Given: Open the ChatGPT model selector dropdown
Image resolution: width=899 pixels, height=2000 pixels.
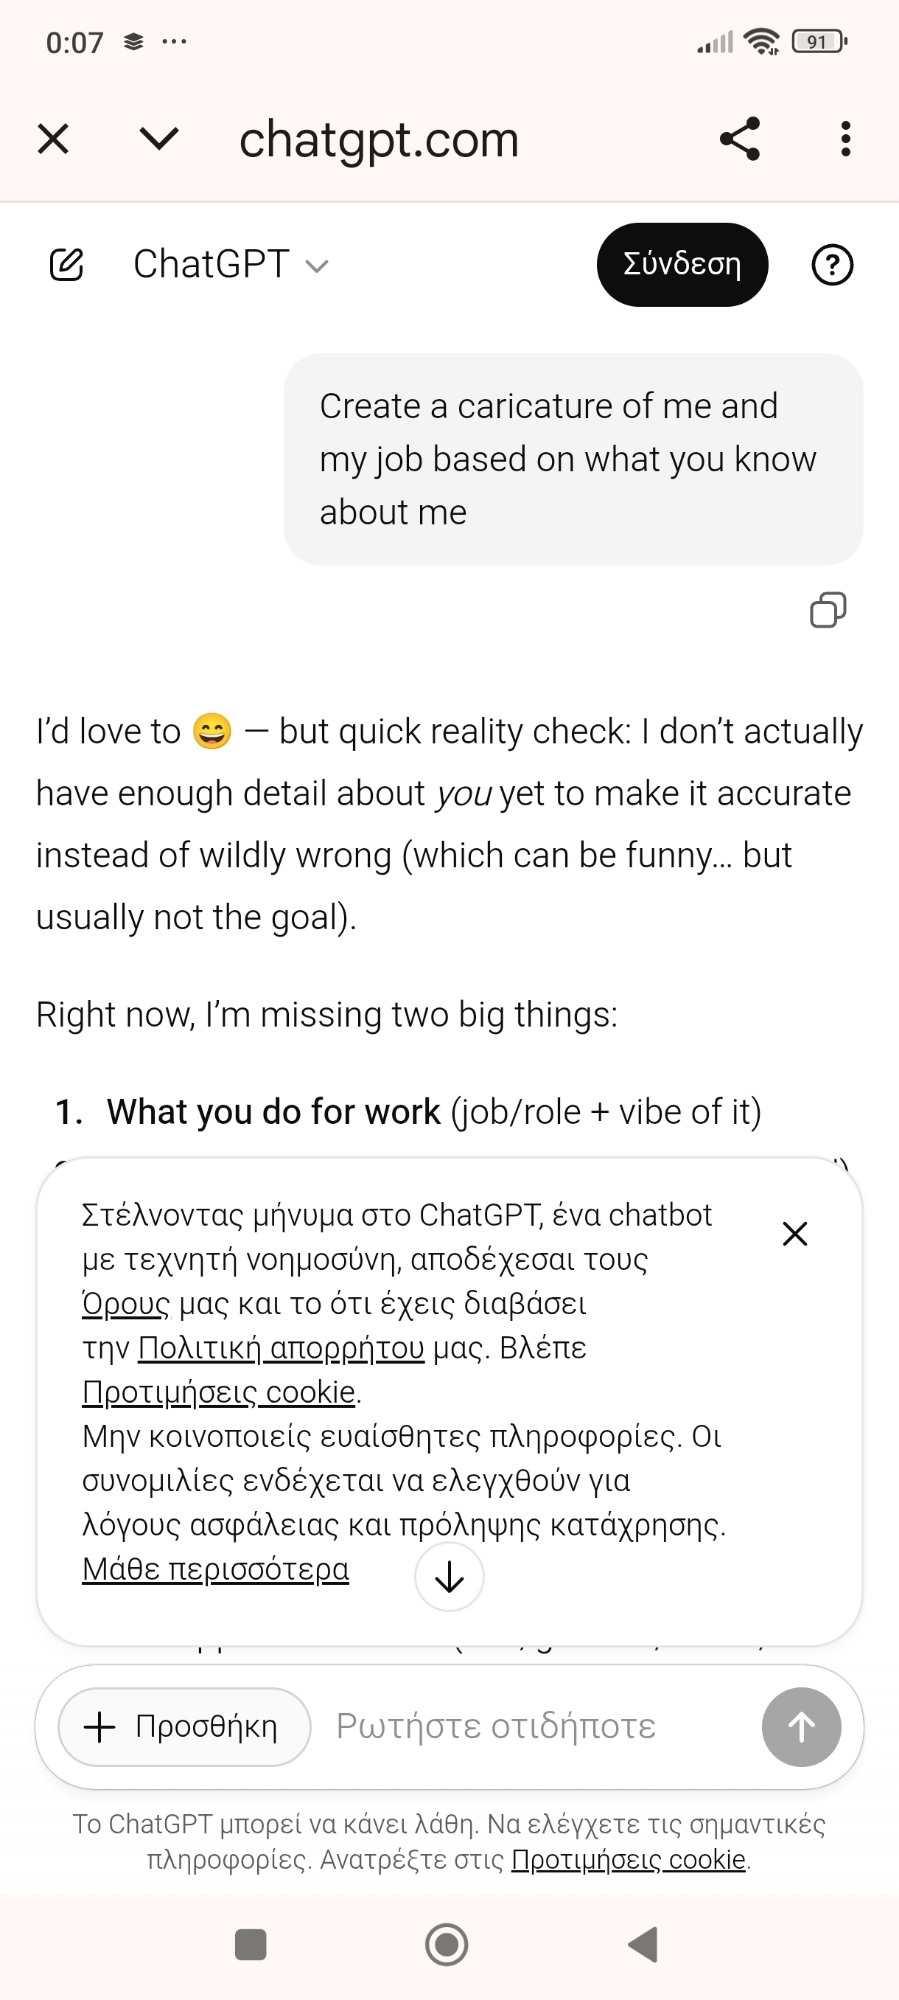Looking at the screenshot, I should (x=231, y=265).
